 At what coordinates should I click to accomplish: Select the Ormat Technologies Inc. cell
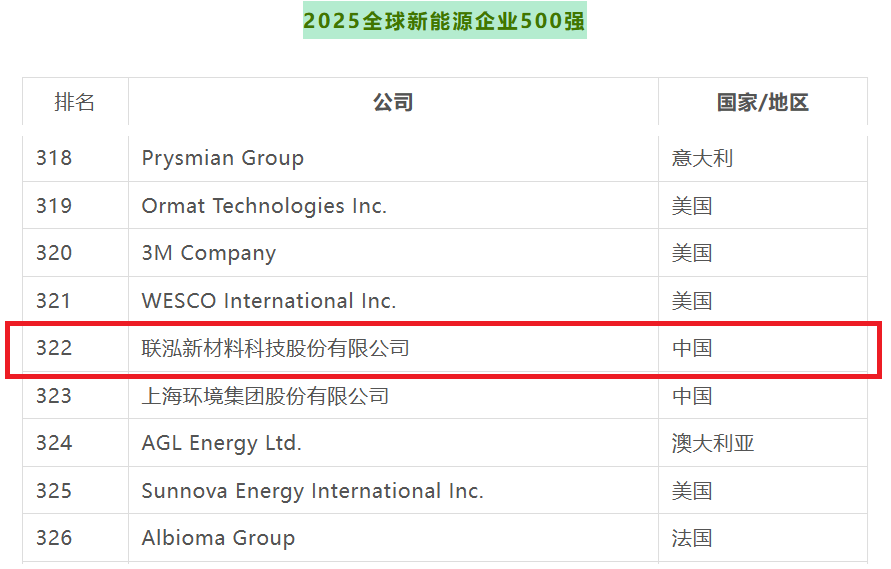pos(264,206)
